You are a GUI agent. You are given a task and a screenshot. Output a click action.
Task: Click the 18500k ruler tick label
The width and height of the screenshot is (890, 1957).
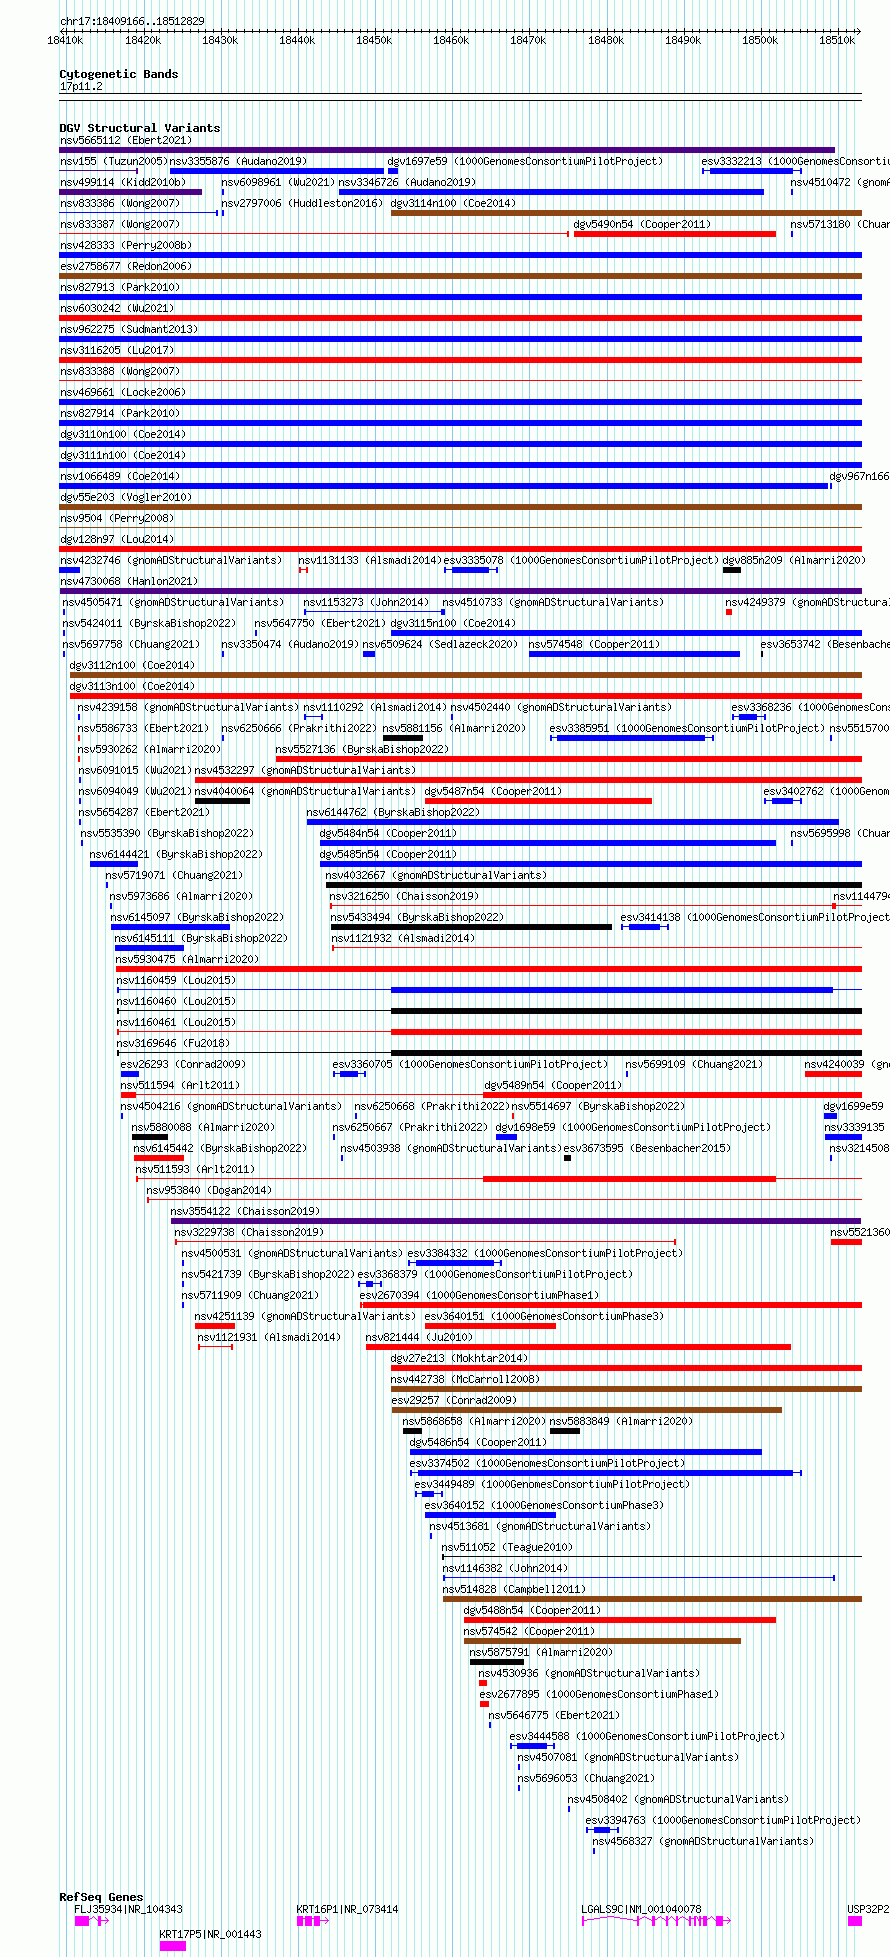point(760,40)
